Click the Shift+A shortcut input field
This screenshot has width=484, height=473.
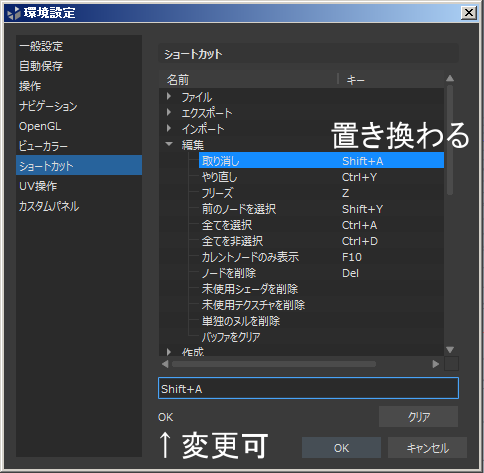[x=308, y=388]
